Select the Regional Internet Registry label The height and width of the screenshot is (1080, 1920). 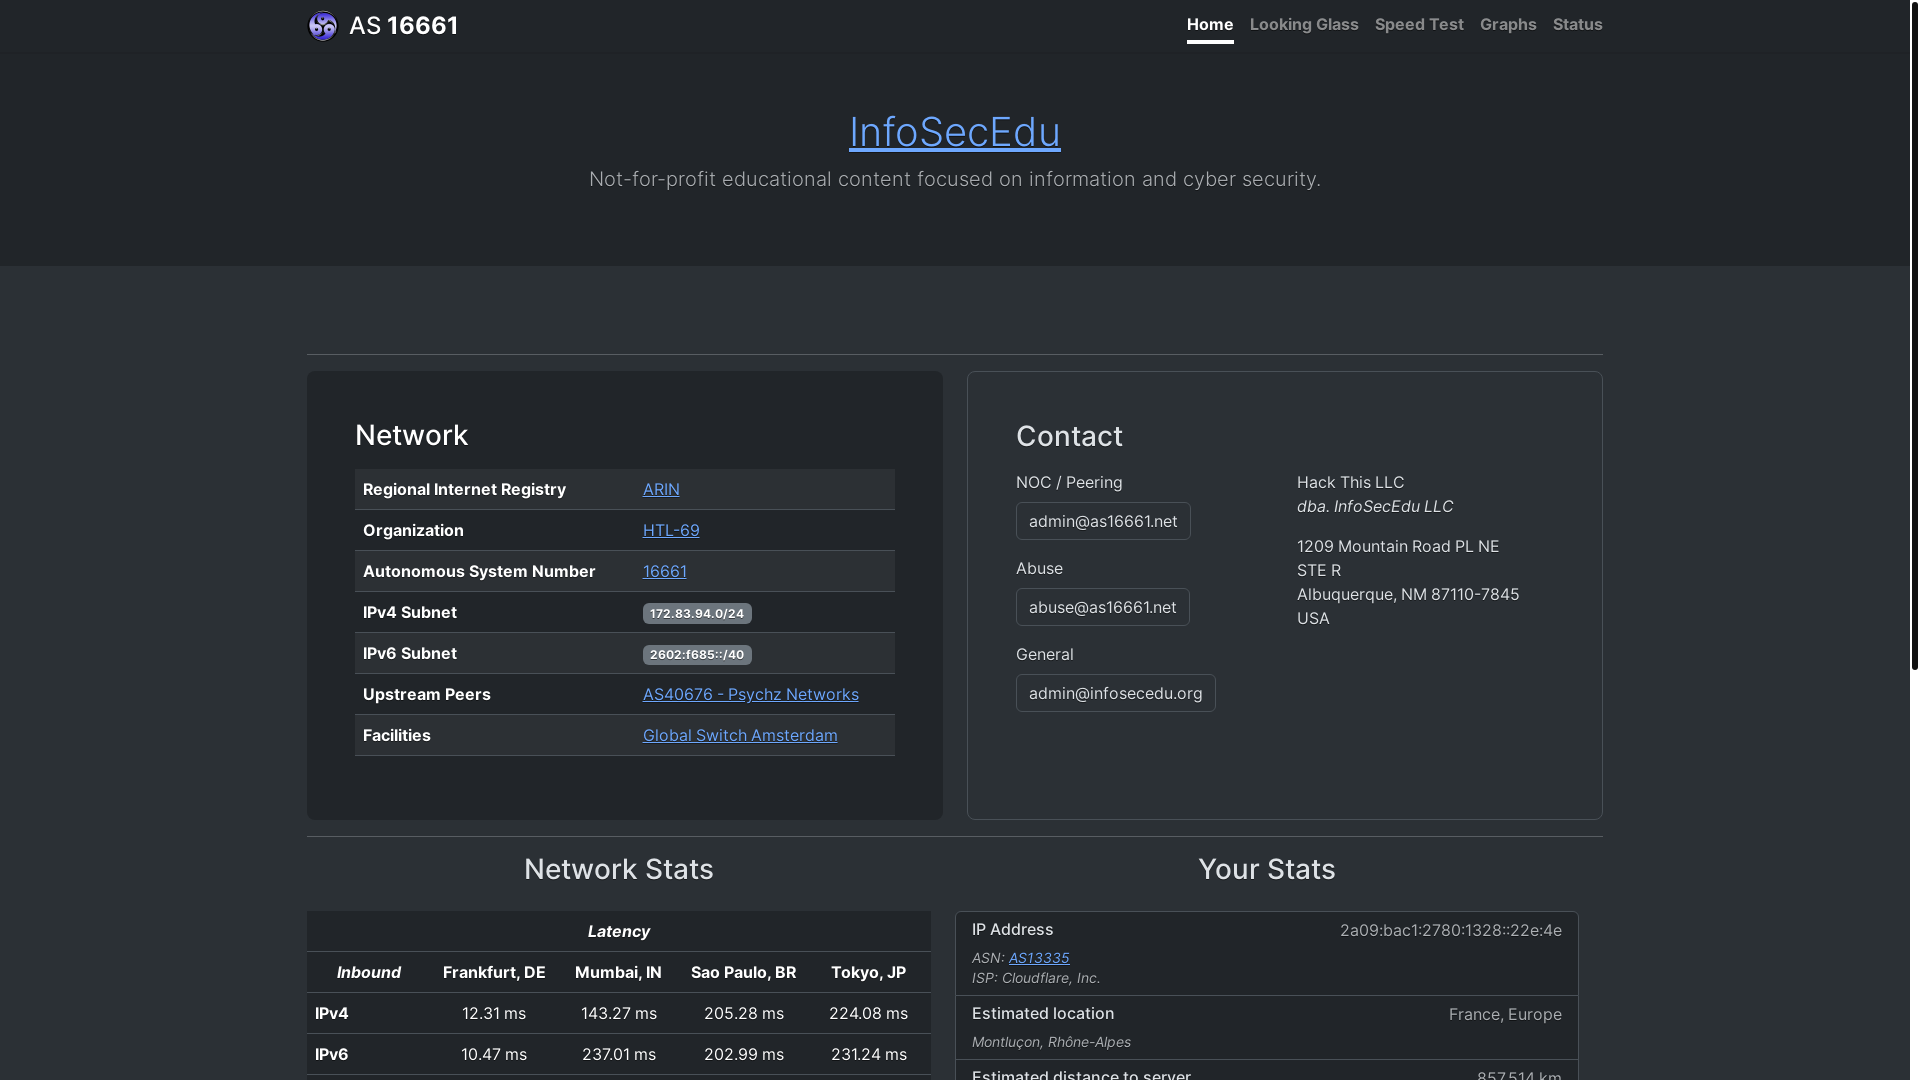click(464, 489)
